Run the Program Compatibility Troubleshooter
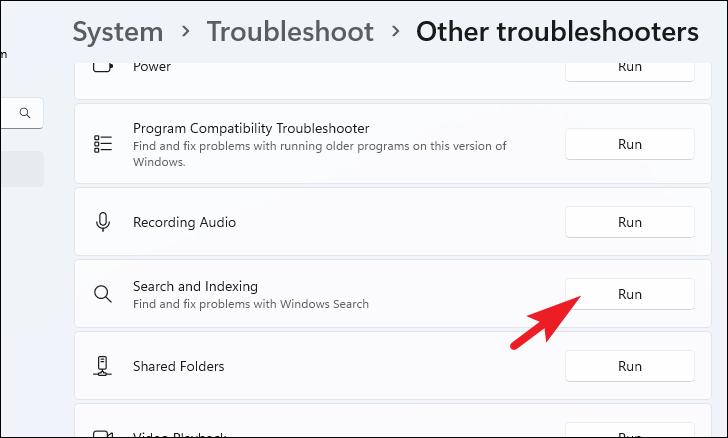728x438 pixels. coord(630,144)
